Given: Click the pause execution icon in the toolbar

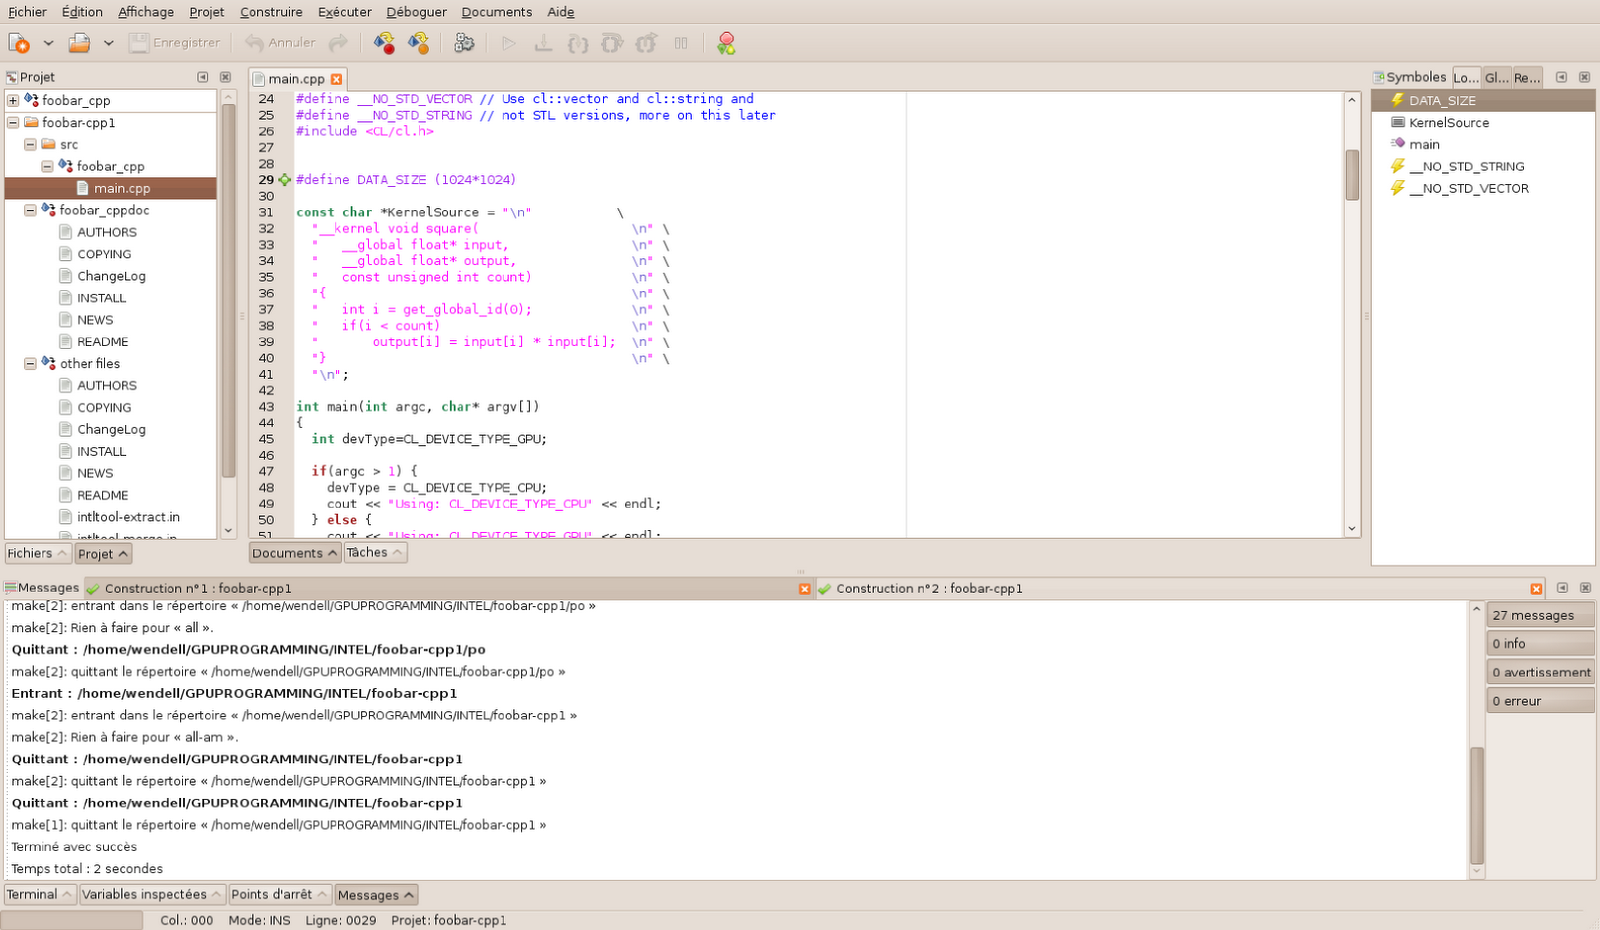Looking at the screenshot, I should click(682, 43).
